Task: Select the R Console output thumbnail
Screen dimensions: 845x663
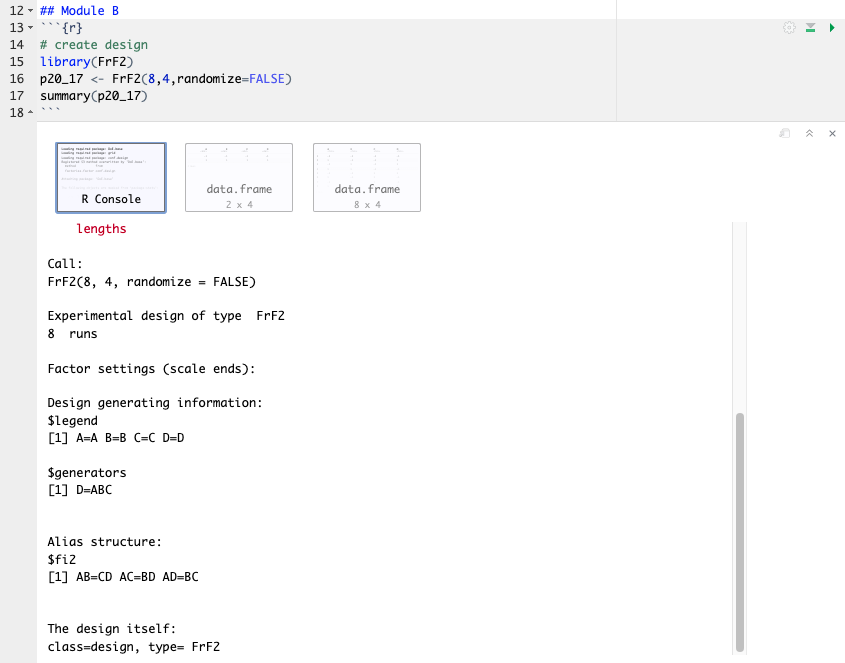Action: click(111, 177)
